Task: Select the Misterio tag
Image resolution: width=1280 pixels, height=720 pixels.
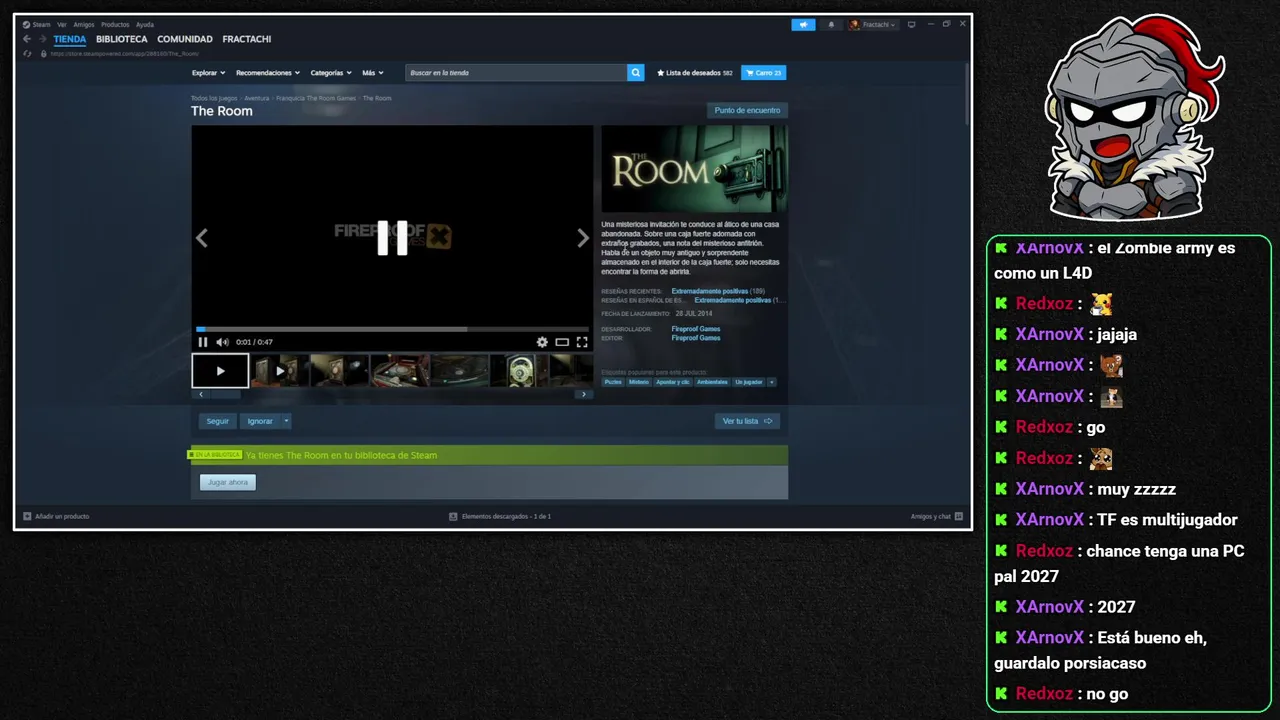Action: click(639, 382)
